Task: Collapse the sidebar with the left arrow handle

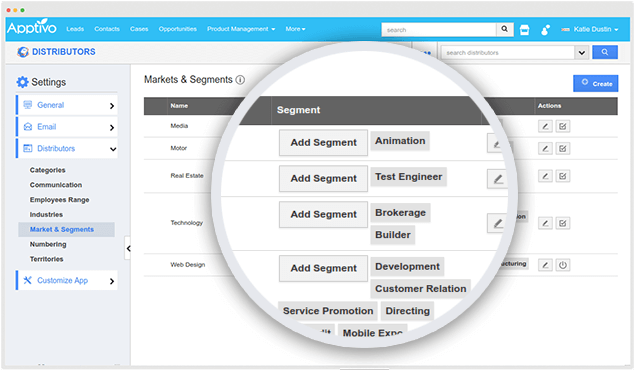Action: [128, 248]
